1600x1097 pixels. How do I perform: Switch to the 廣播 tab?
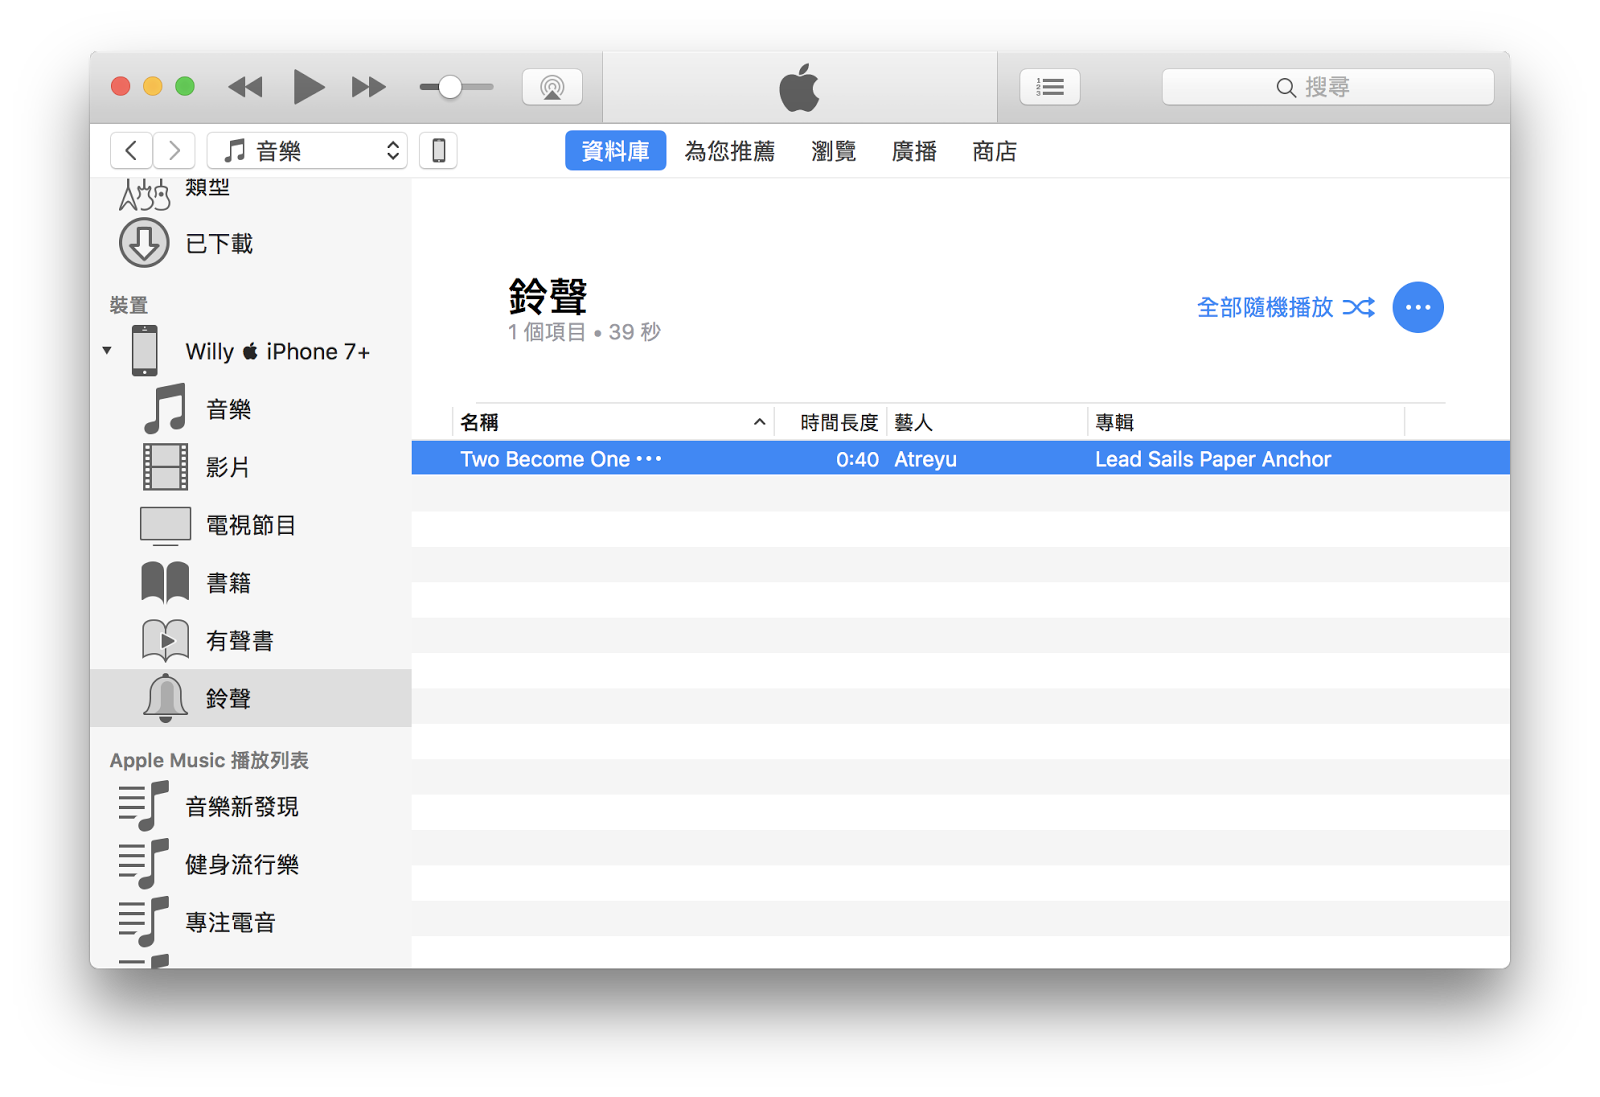914,151
